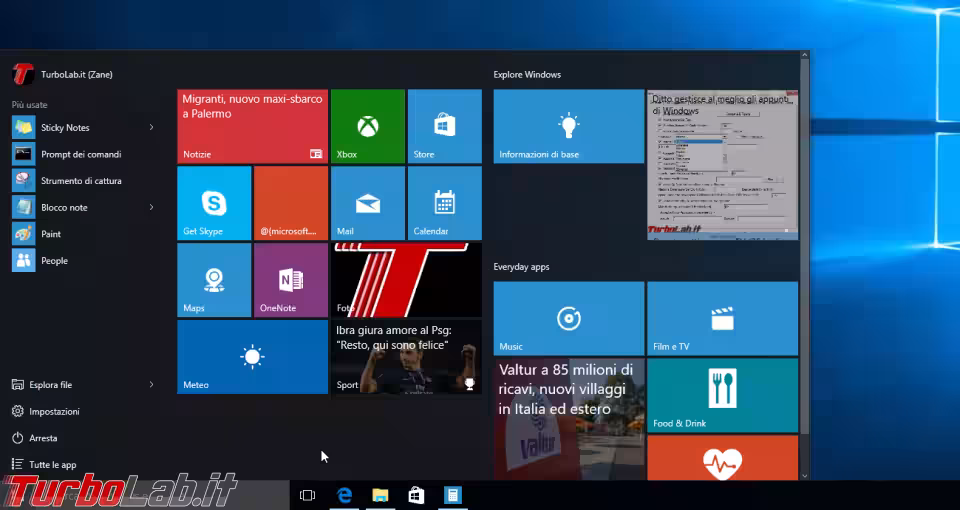Screen dimensions: 960x510
Task: Open the Xbox tile
Action: (x=368, y=126)
